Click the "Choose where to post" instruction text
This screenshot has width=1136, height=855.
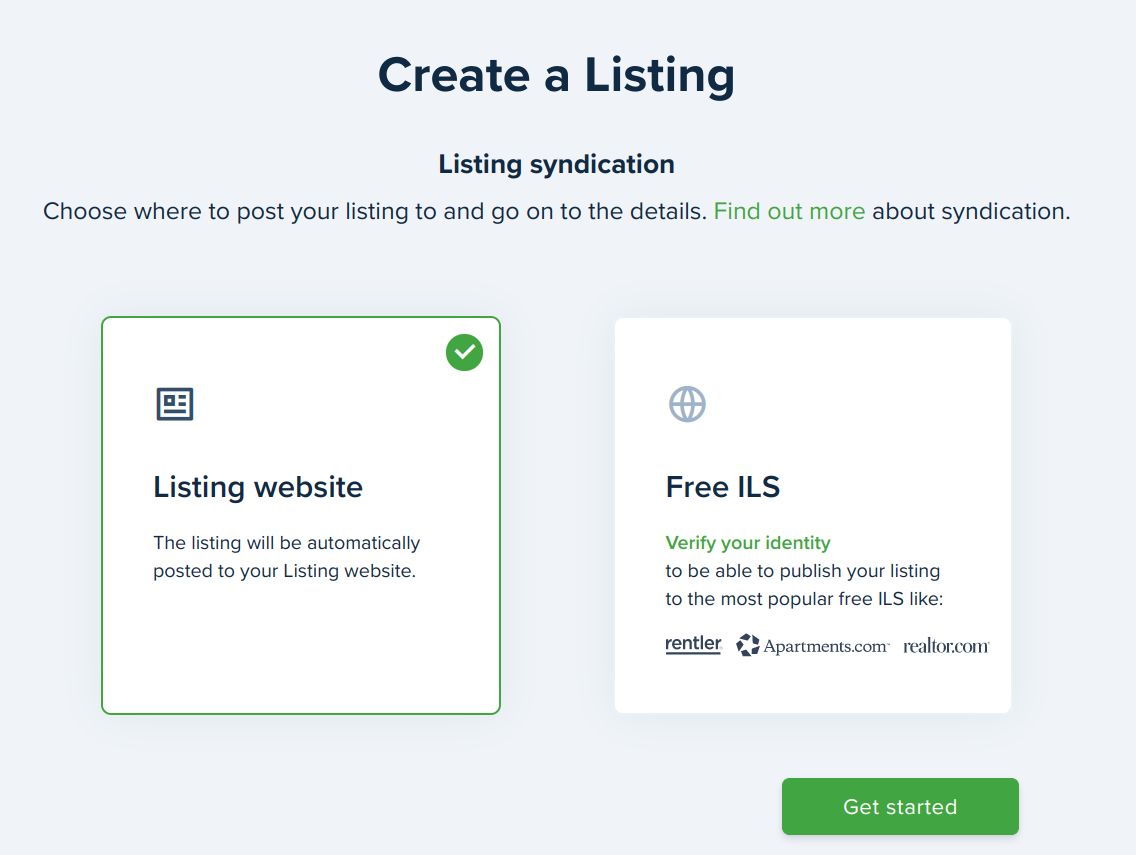click(375, 212)
